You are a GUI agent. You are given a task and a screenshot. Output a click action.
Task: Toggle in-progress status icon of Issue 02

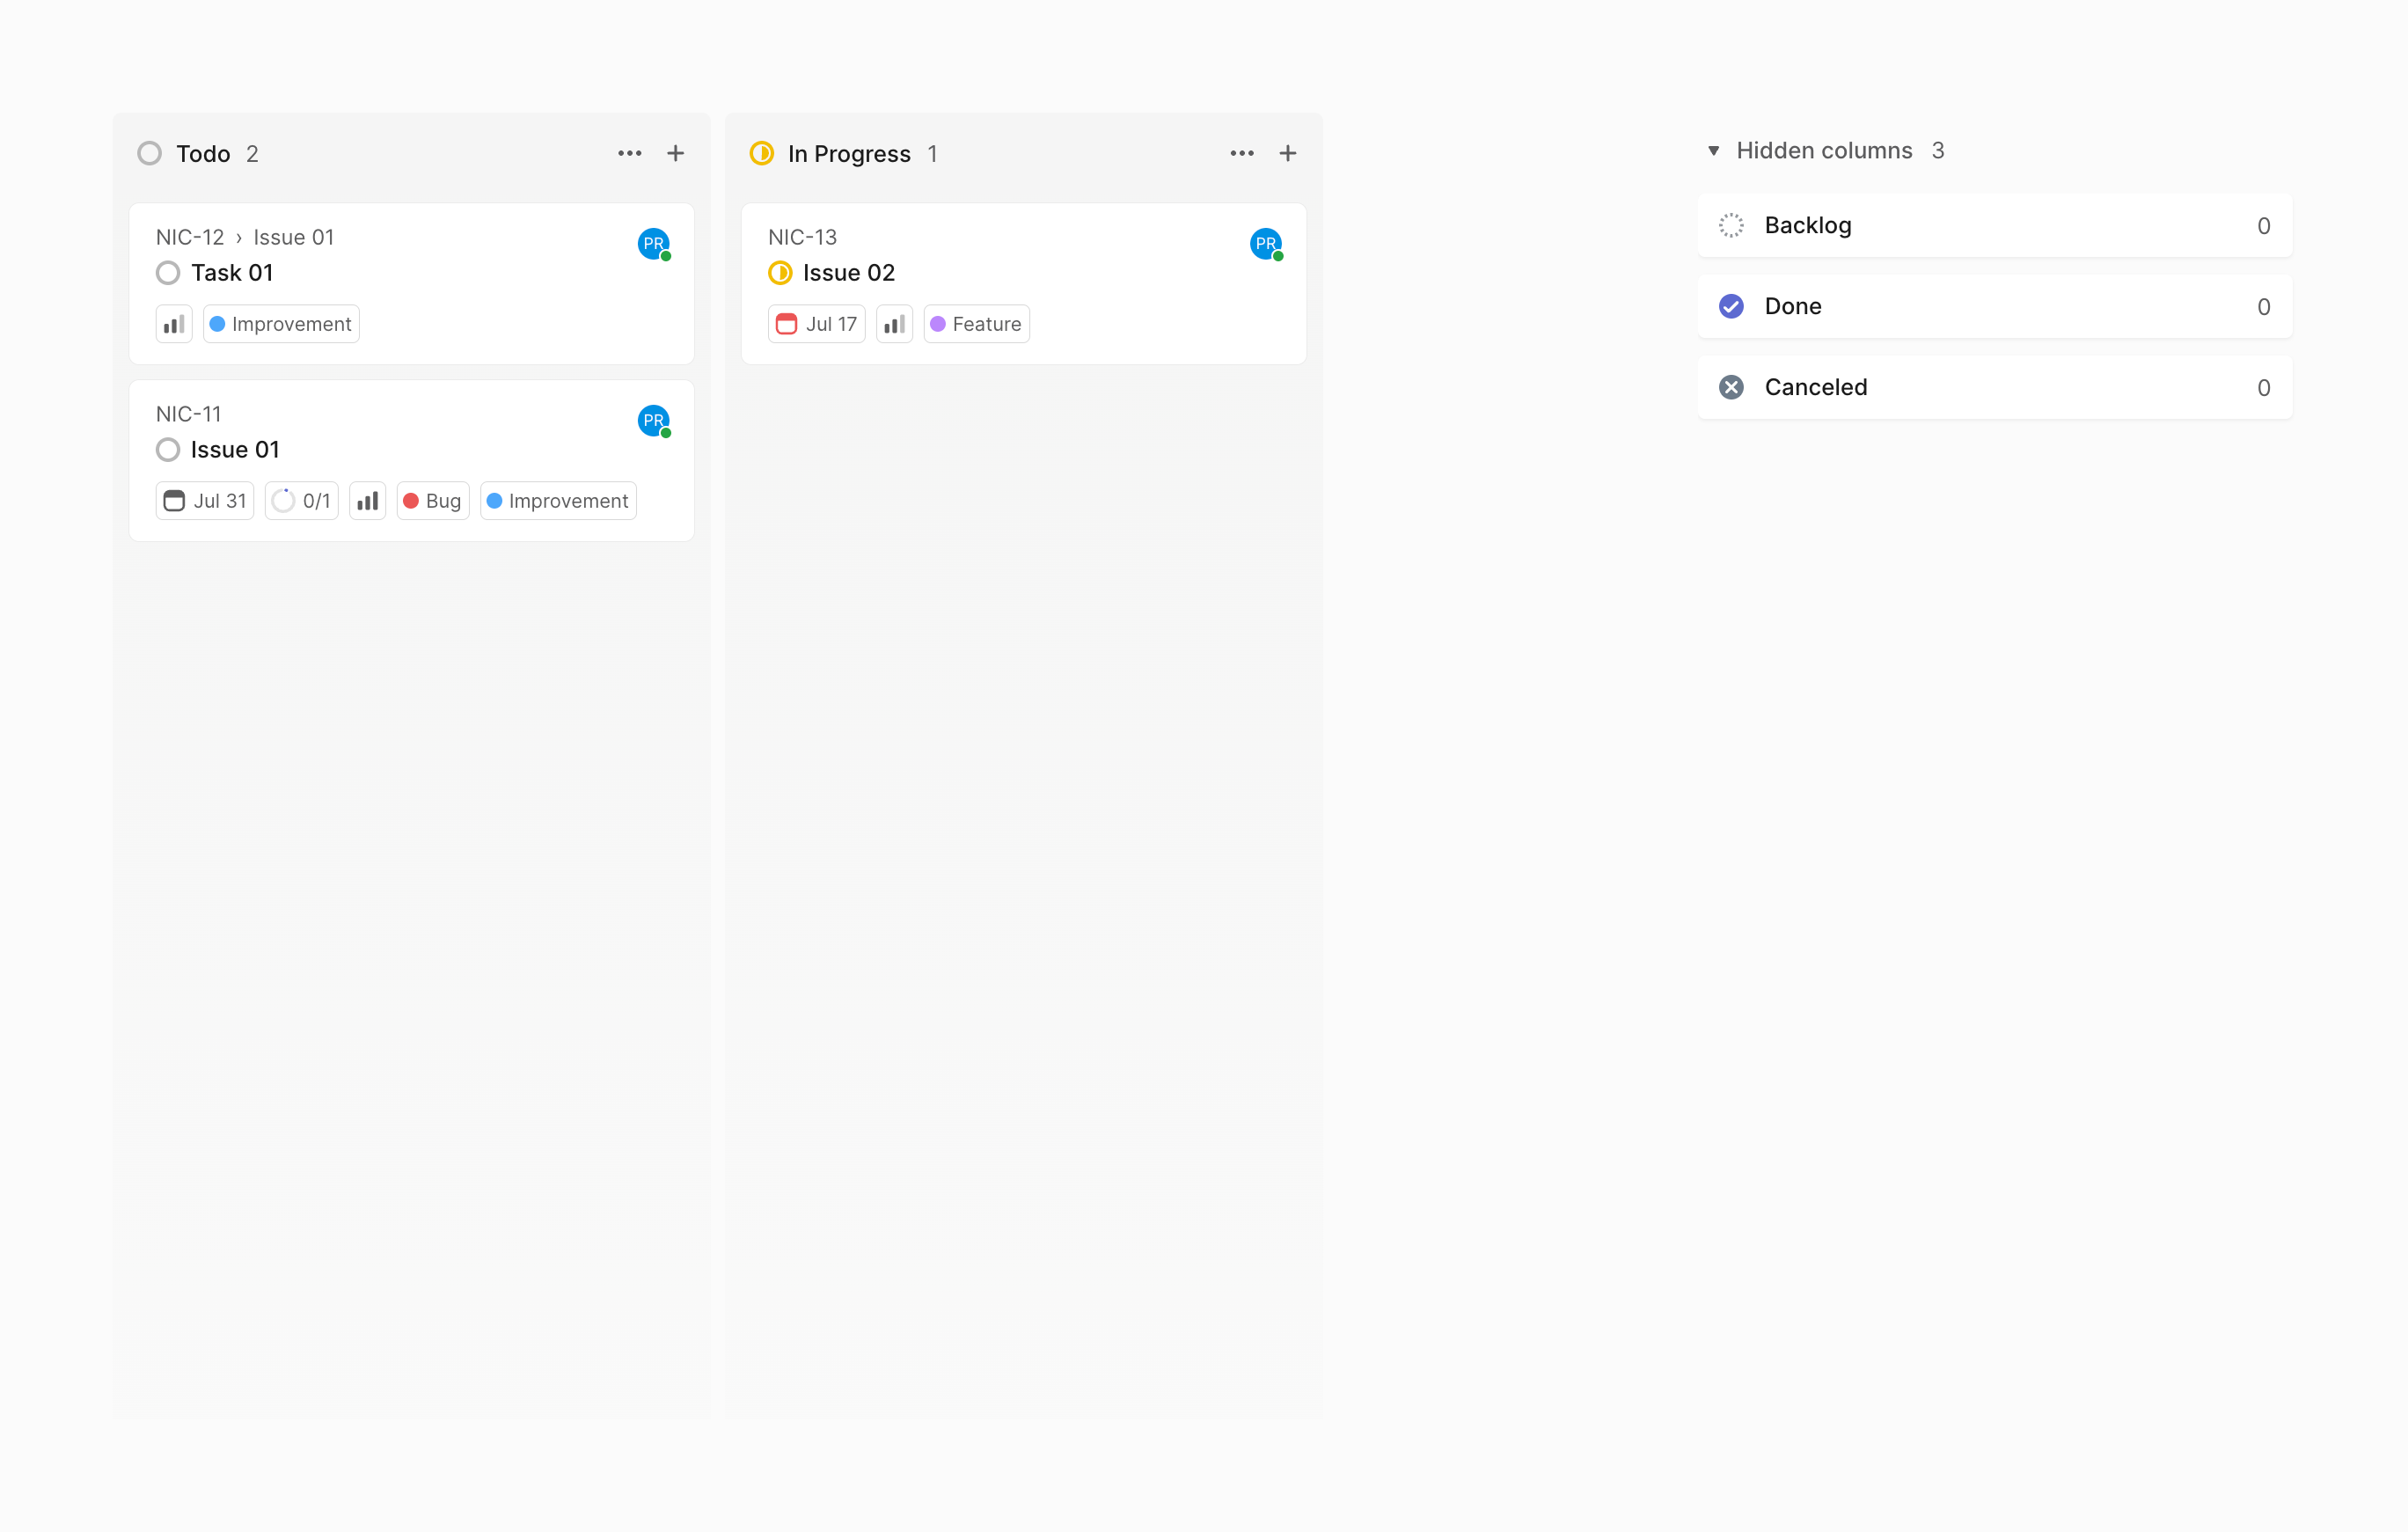click(780, 273)
